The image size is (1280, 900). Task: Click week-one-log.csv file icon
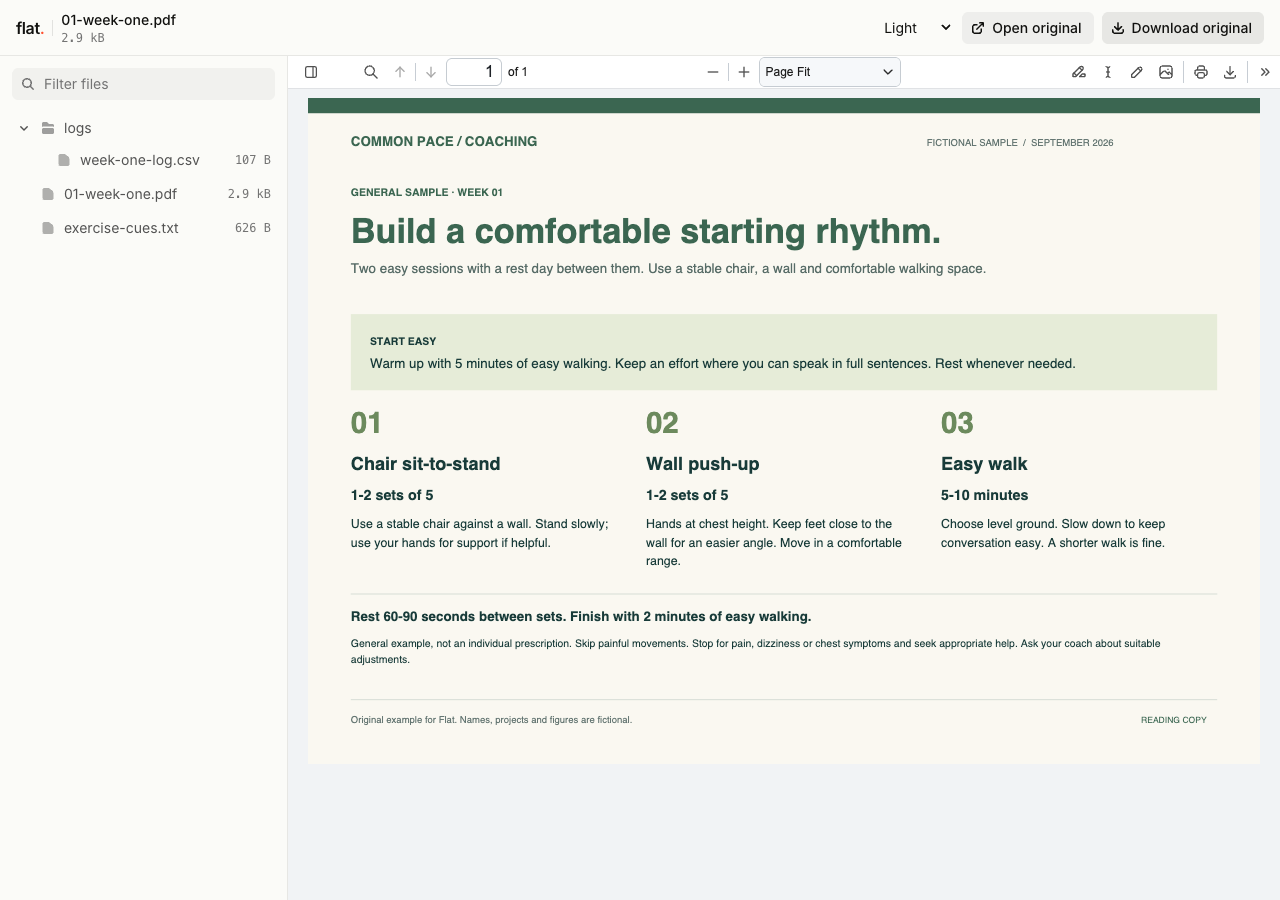pyautogui.click(x=64, y=160)
